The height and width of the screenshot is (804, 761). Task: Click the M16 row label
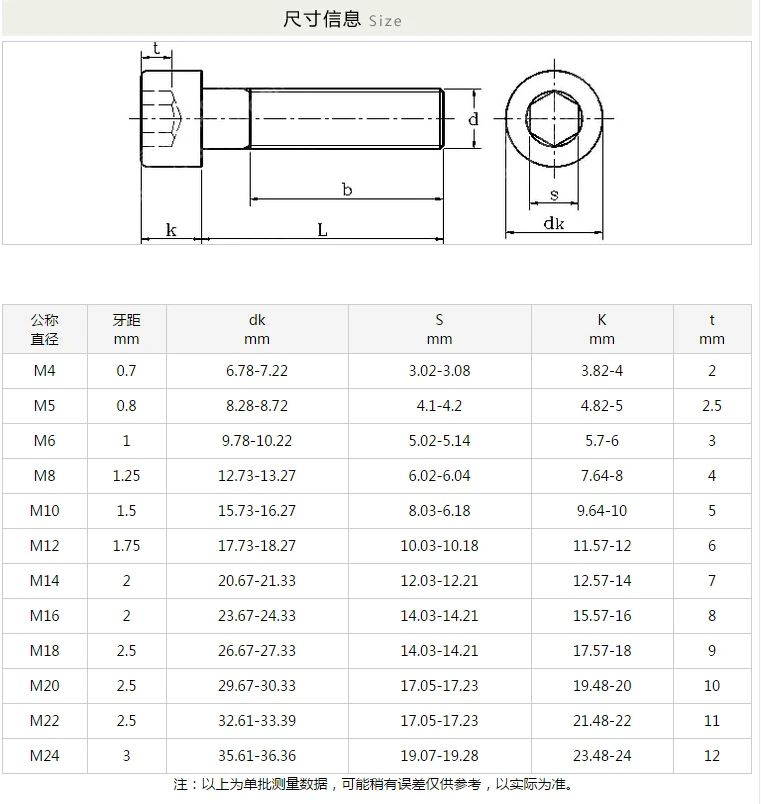tap(45, 615)
